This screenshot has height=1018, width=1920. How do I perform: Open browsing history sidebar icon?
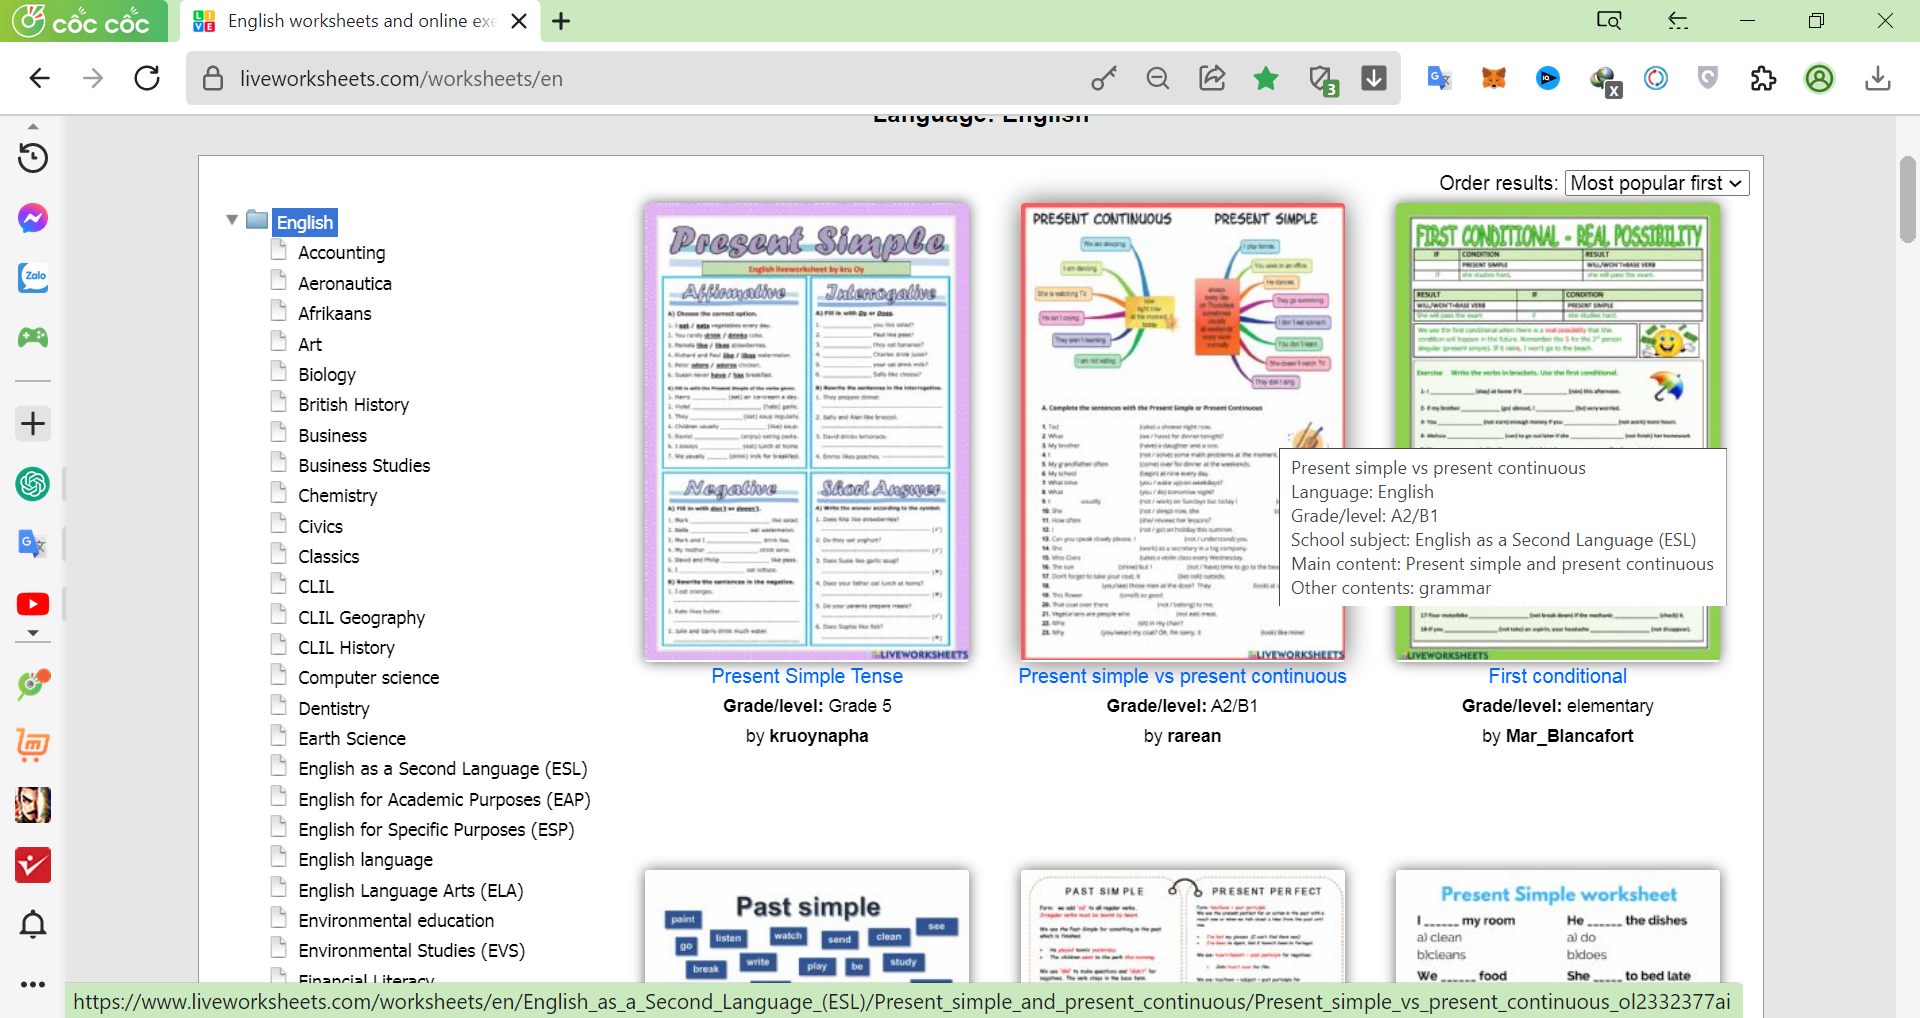[33, 158]
